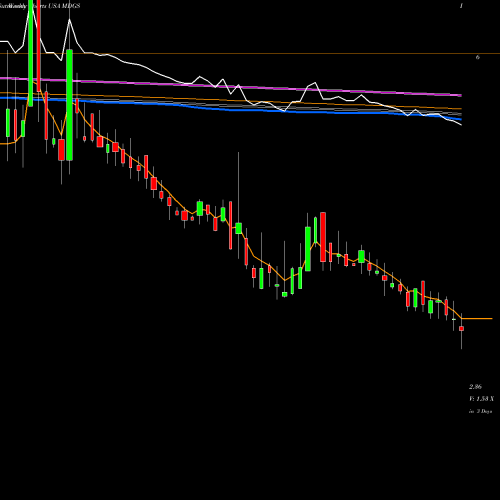Select the last red candle at chart's right end
This screenshot has height=500, width=500.
pyautogui.click(x=462, y=329)
